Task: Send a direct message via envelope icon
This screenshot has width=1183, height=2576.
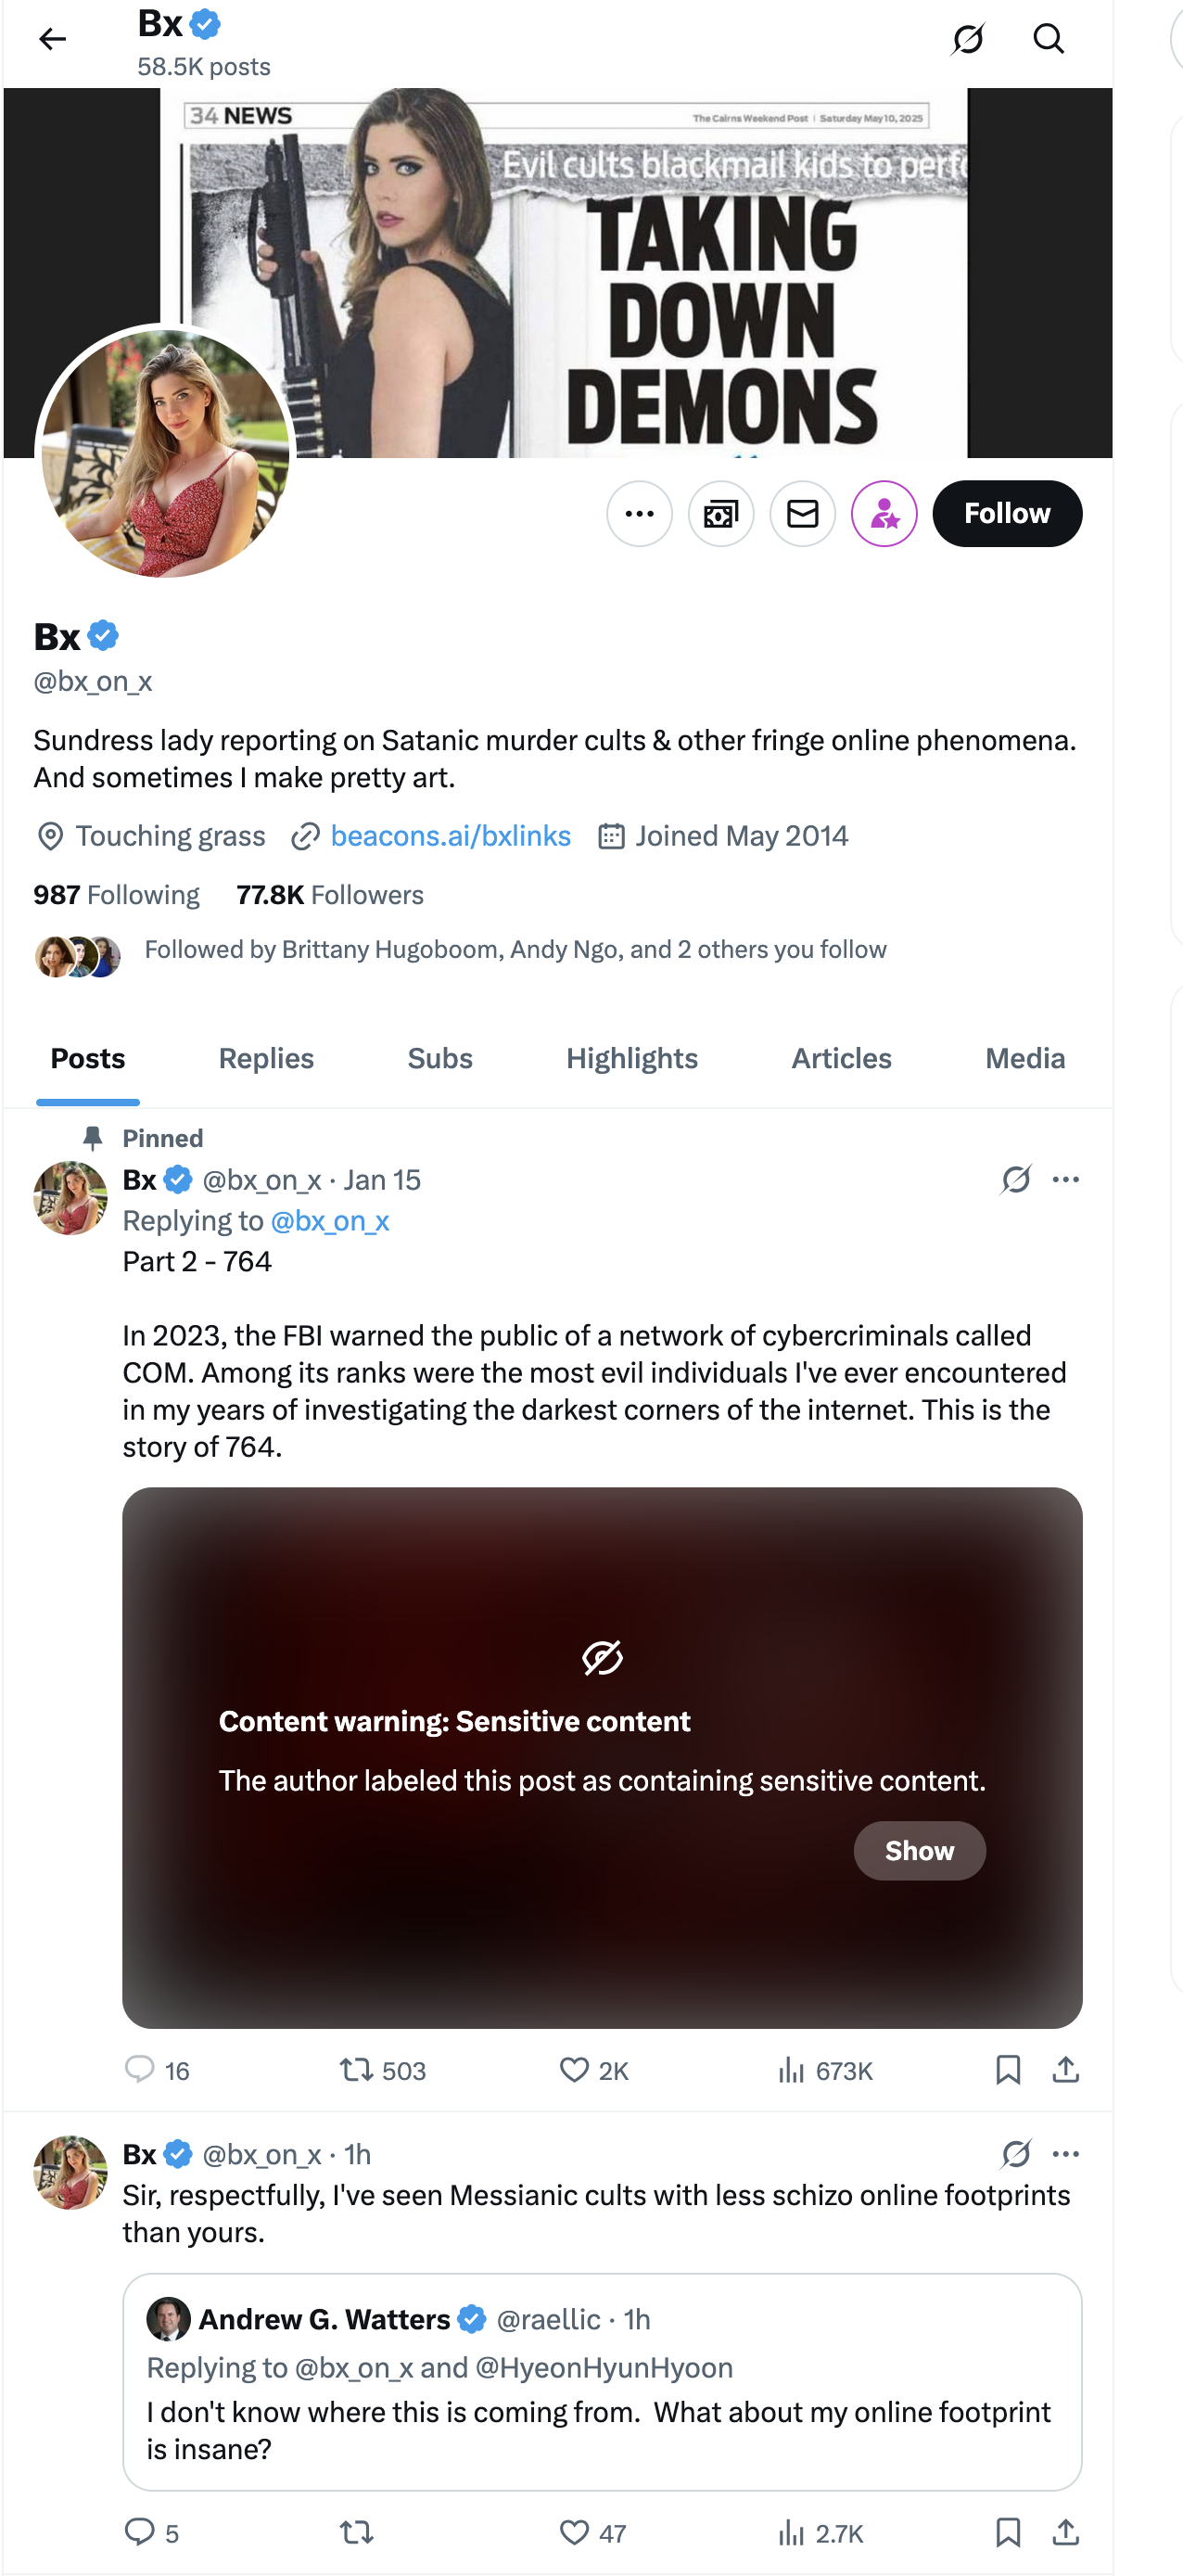Action: point(802,514)
